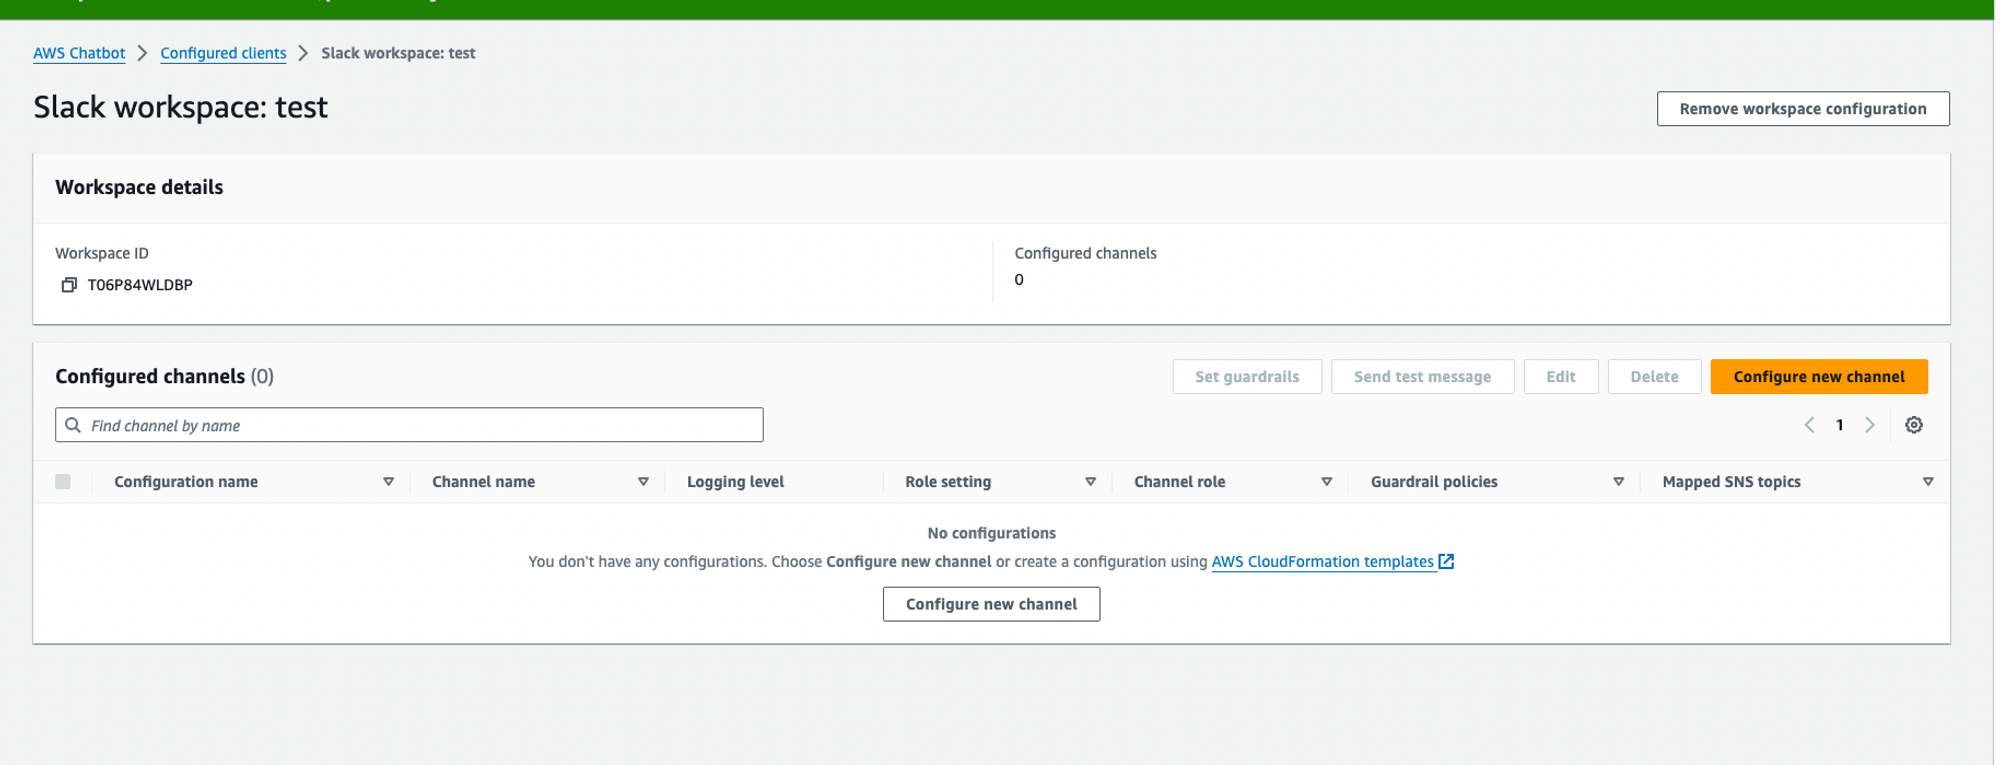Viewport: 2000px width, 765px height.
Task: Click the external link icon beside CloudFormation templates
Action: [1446, 562]
